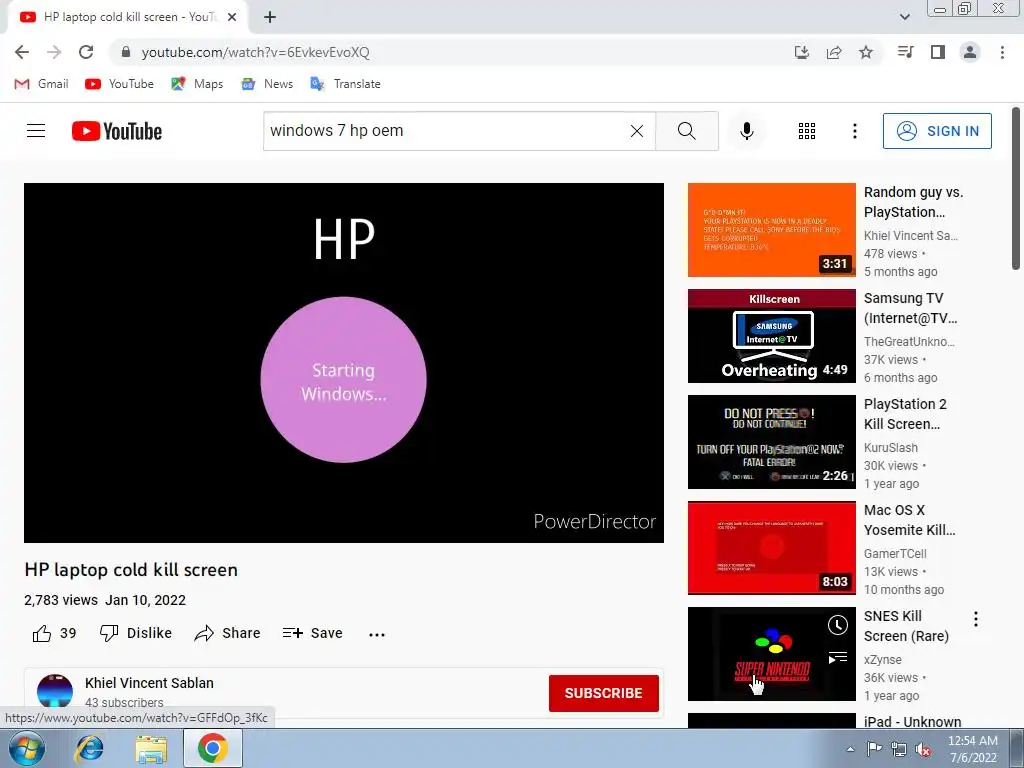Open the Chrome profile avatar icon
This screenshot has height=768, width=1024.
[x=970, y=52]
